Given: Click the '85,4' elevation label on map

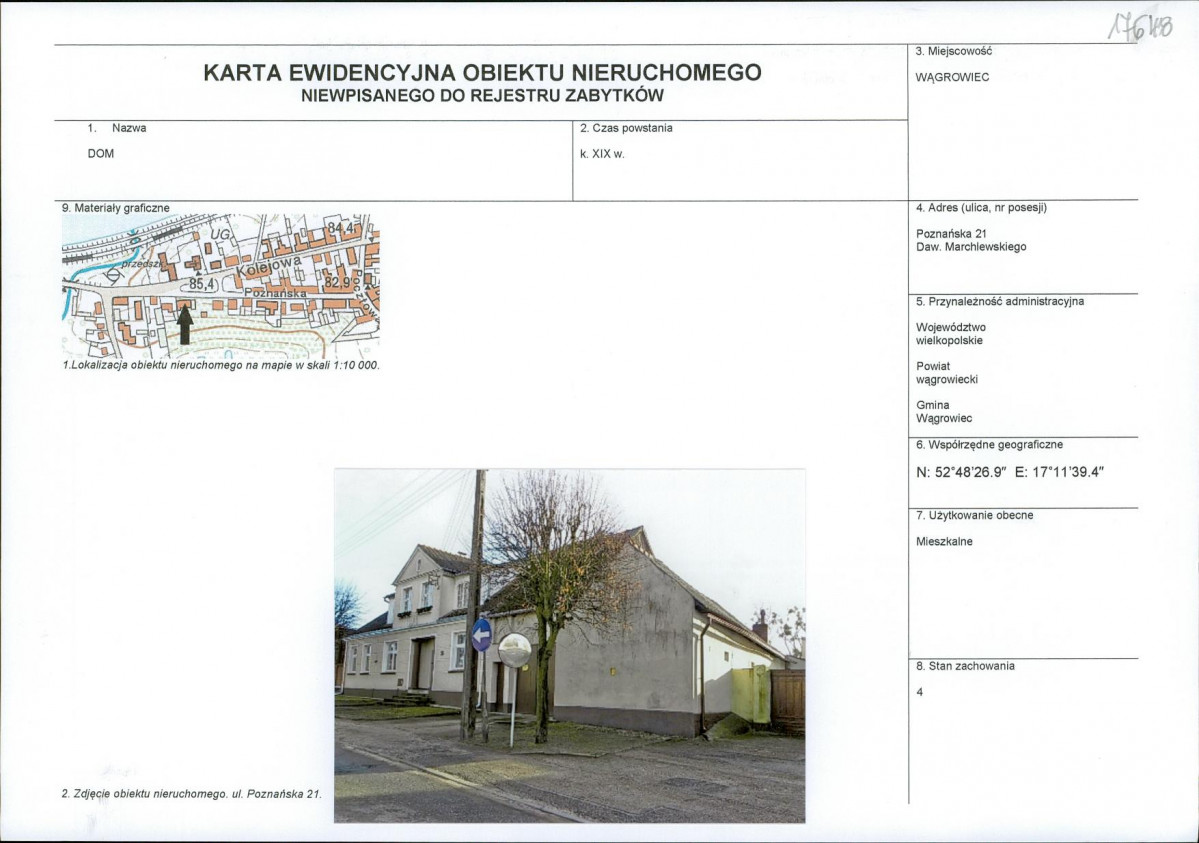Looking at the screenshot, I should [202, 284].
